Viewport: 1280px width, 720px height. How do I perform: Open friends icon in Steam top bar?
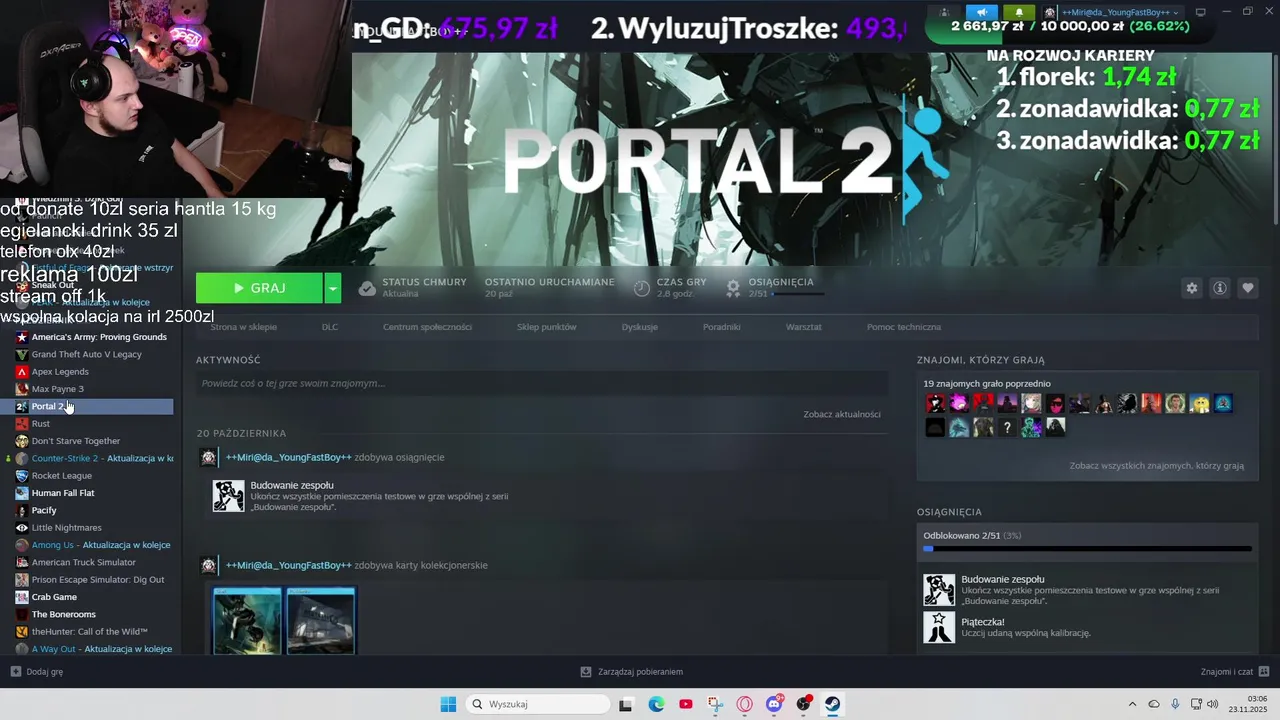pos(944,12)
